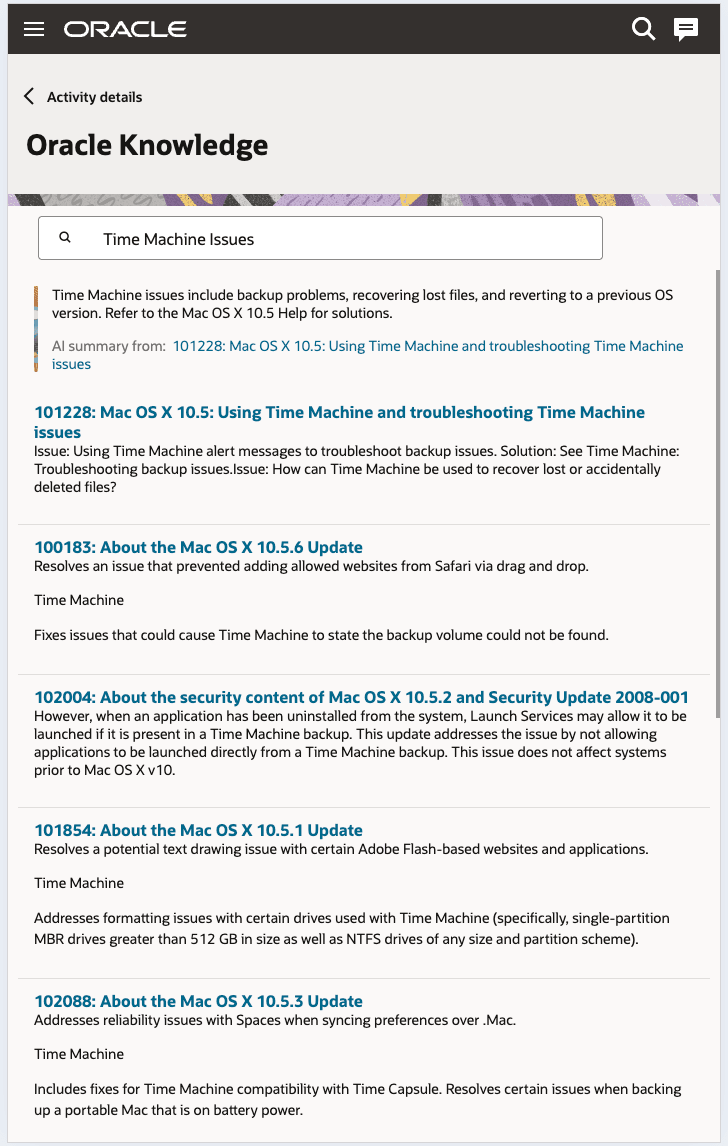The width and height of the screenshot is (728, 1146).
Task: Open article 102088 About the Mac OS X 10.5.3 Update
Action: [198, 1001]
